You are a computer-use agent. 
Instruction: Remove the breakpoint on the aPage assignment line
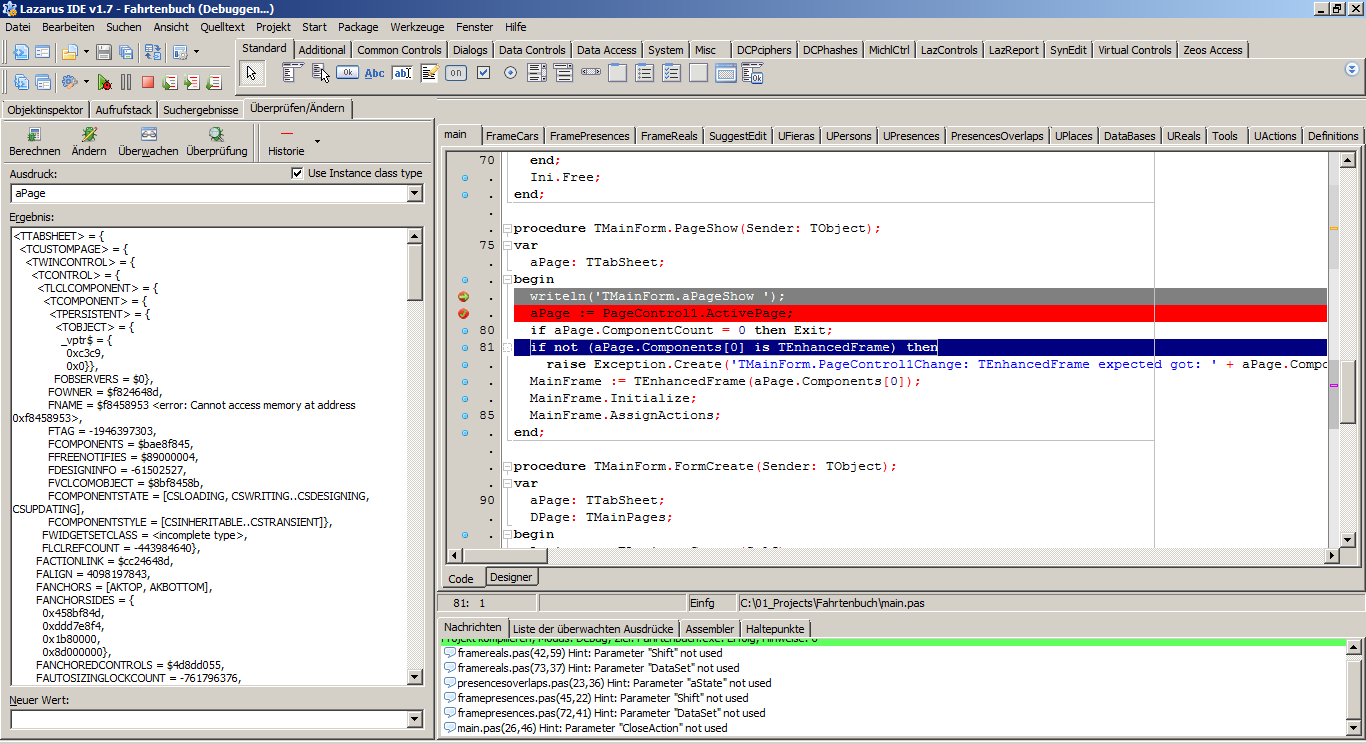(x=464, y=314)
